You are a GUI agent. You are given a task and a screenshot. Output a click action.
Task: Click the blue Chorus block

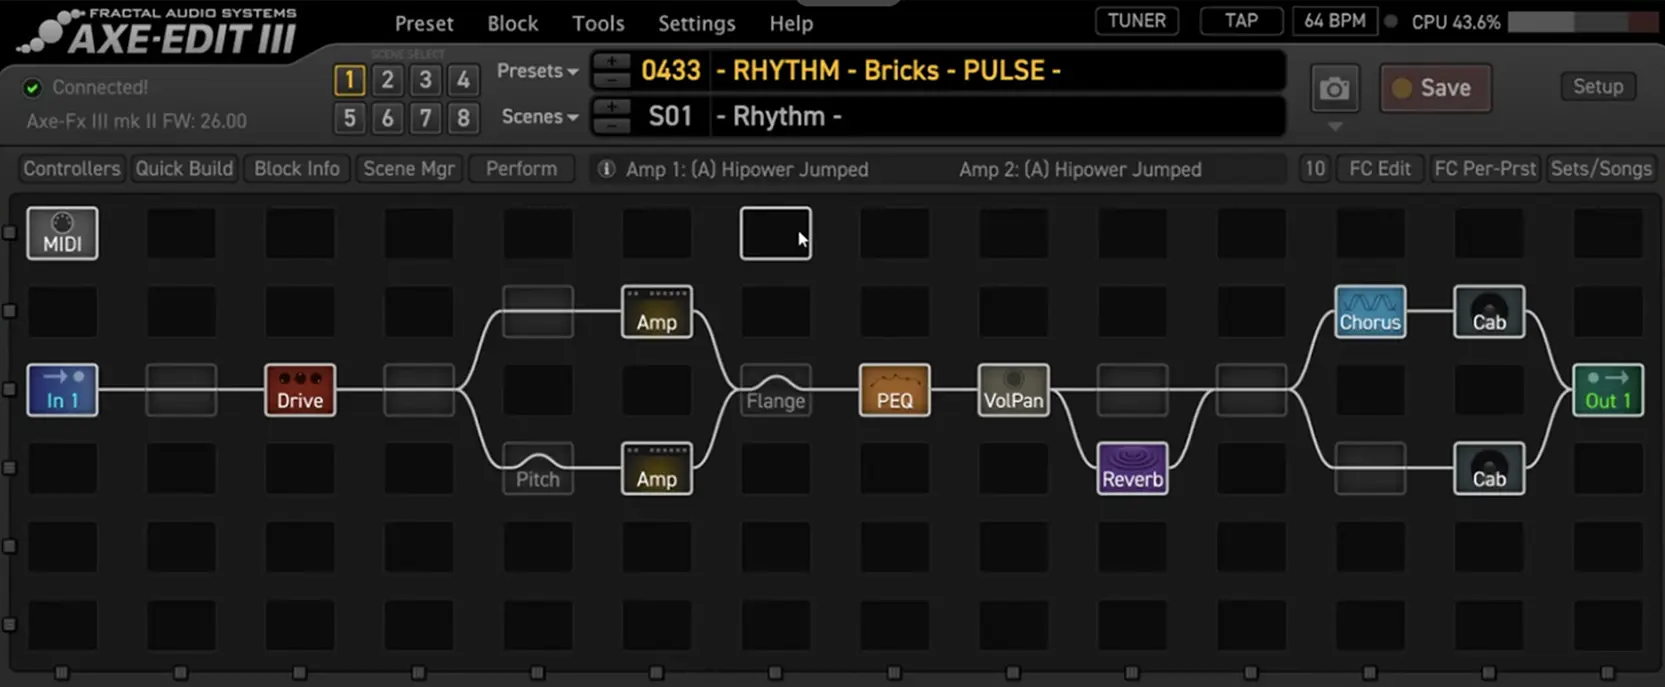coord(1369,312)
